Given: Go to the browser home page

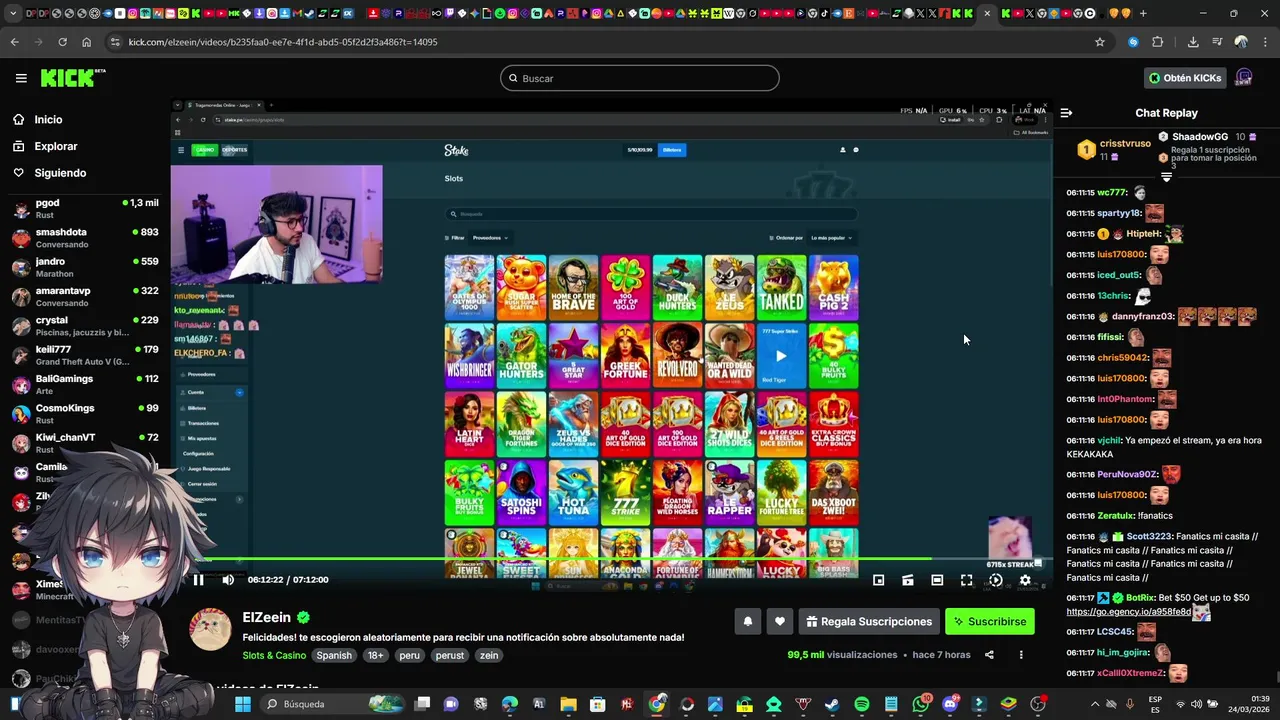Looking at the screenshot, I should pos(86,42).
